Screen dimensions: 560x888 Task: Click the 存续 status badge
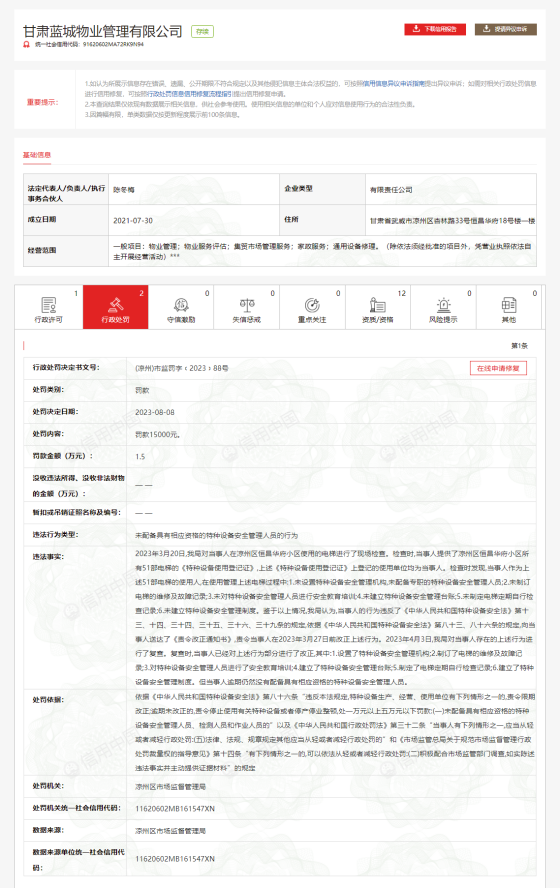pos(203,32)
